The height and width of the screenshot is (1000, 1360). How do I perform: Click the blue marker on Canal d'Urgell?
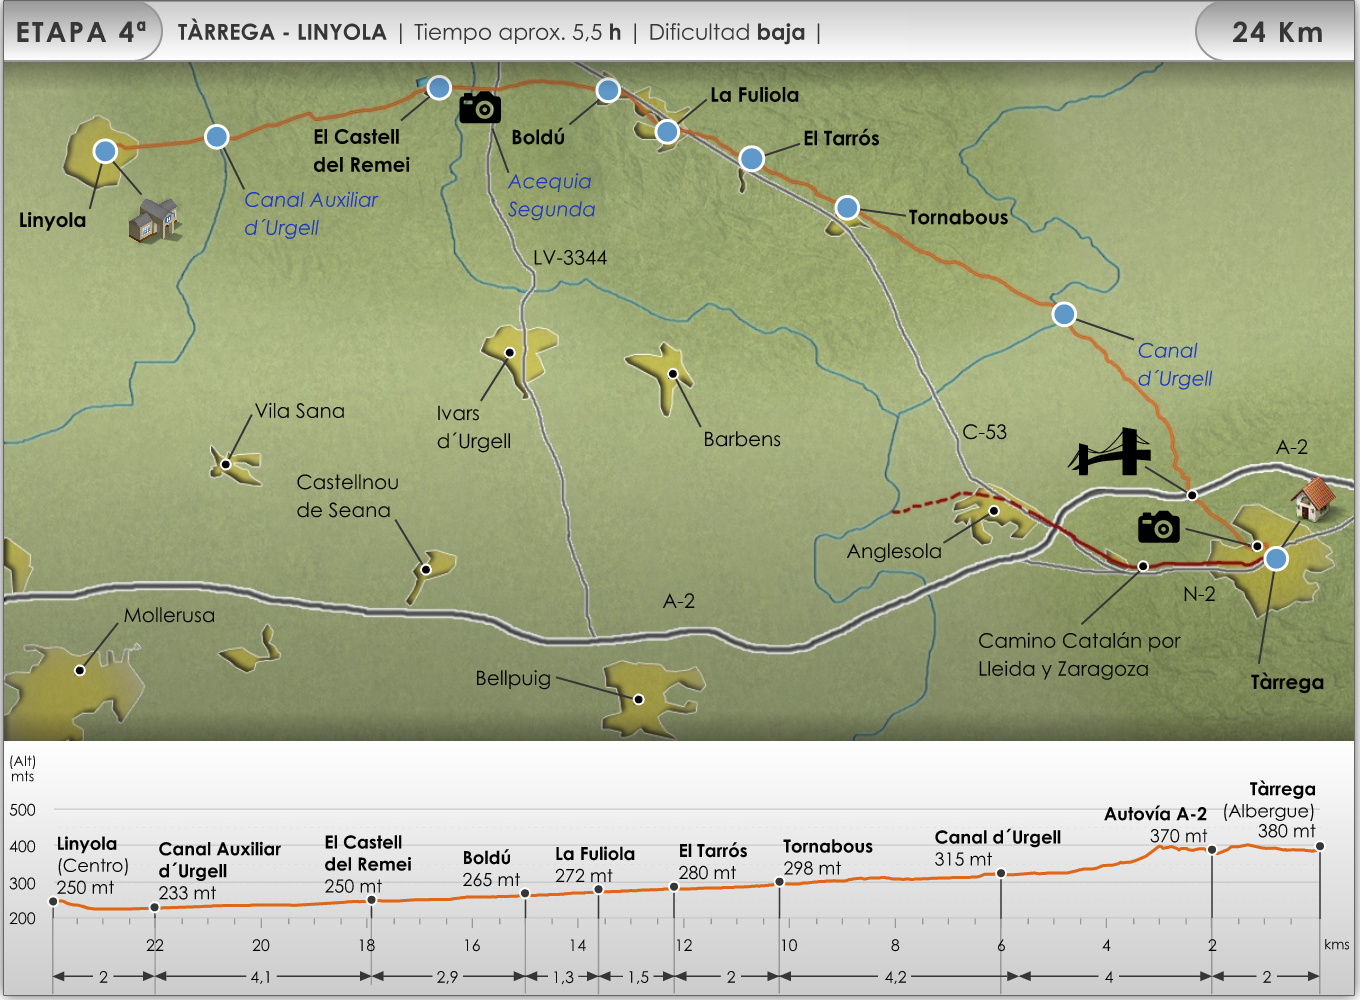click(1064, 314)
